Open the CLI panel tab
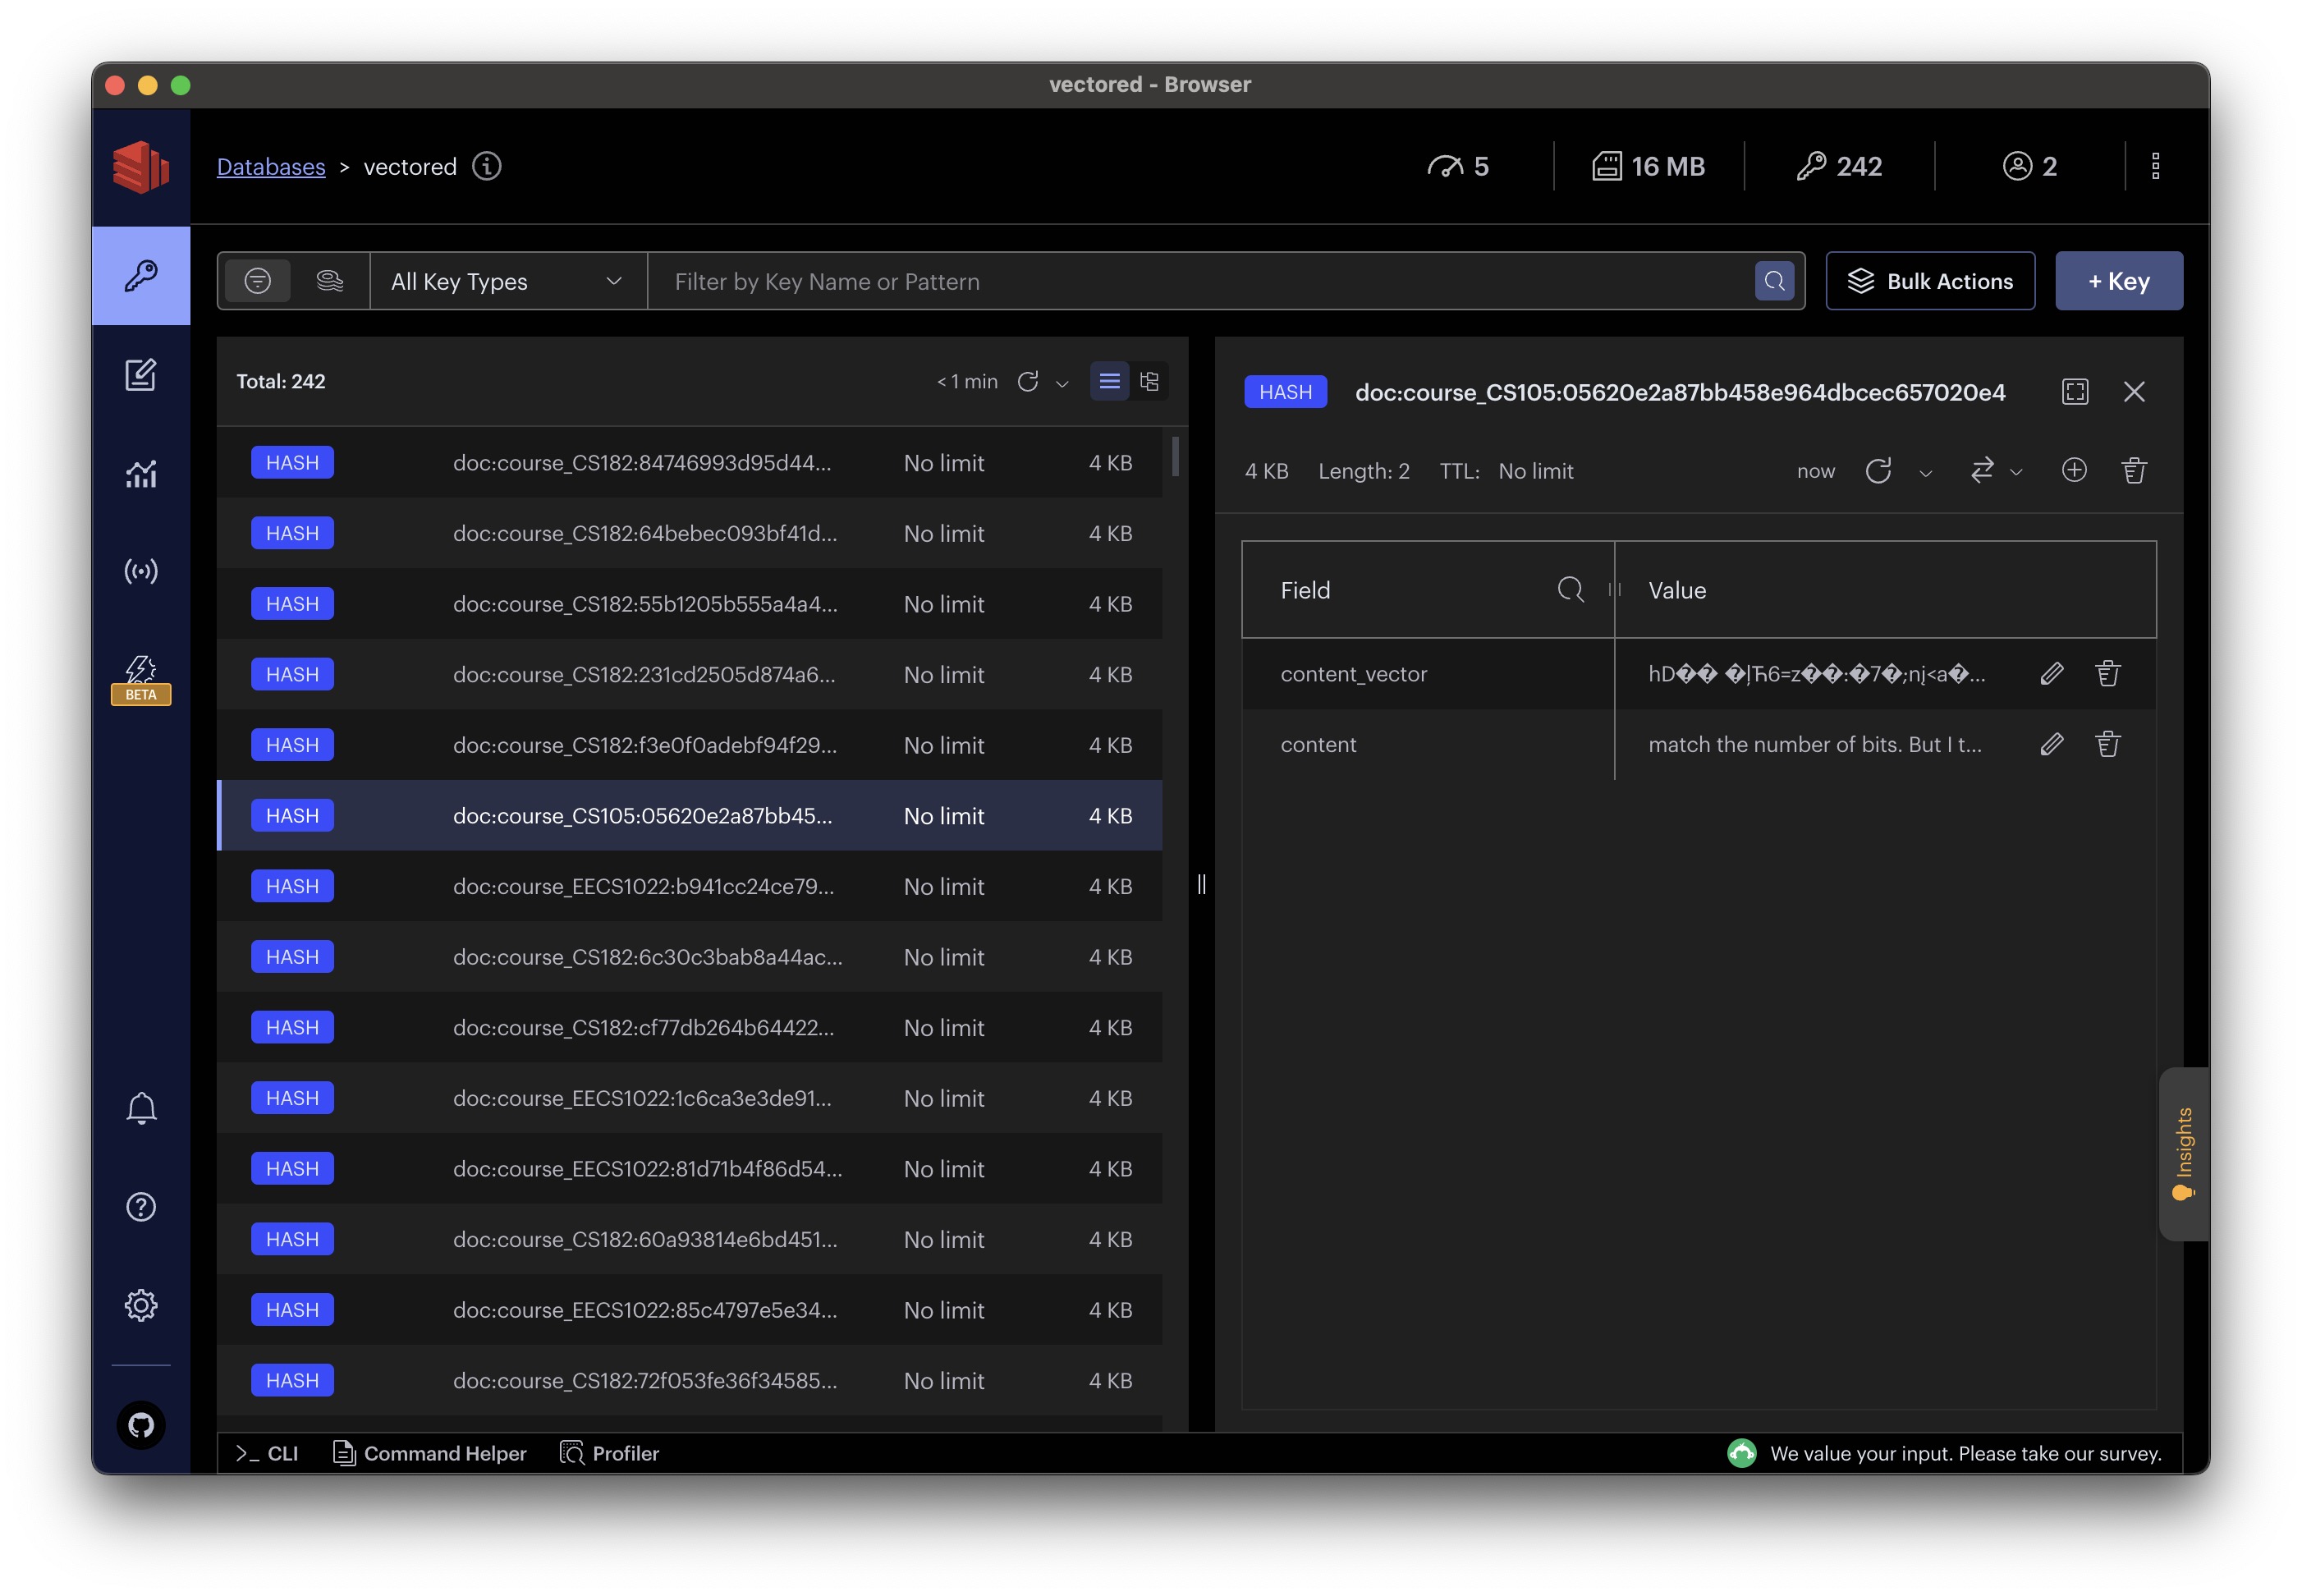Image resolution: width=2302 pixels, height=1596 pixels. (x=267, y=1453)
